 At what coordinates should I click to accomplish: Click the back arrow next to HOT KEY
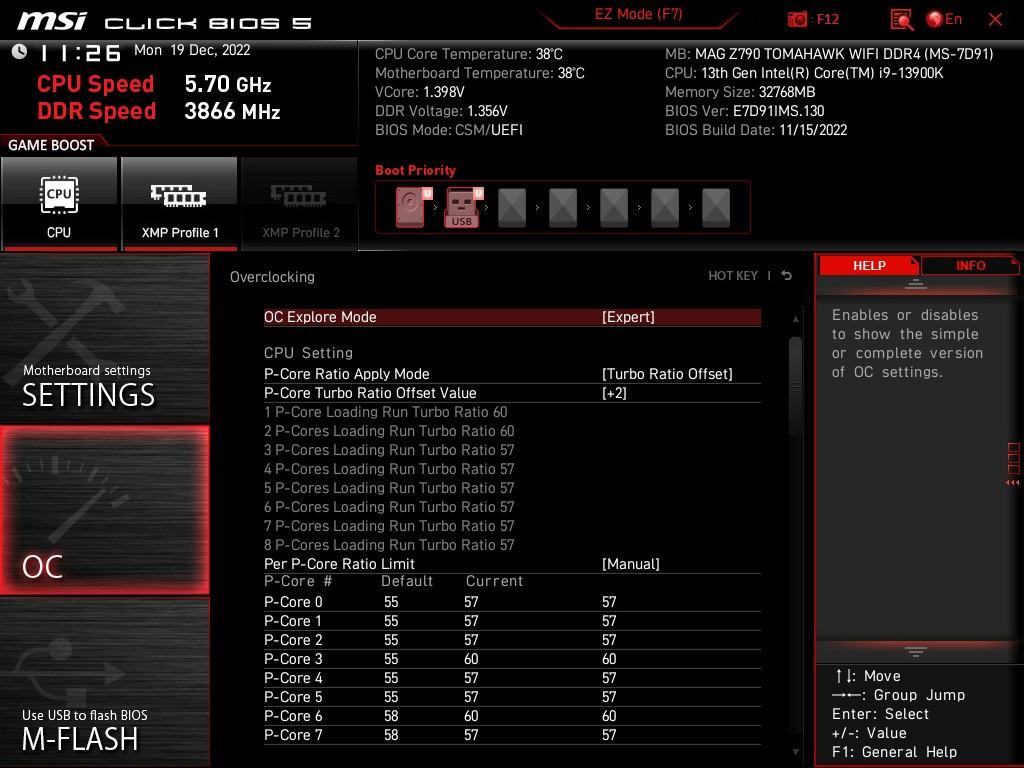point(787,276)
